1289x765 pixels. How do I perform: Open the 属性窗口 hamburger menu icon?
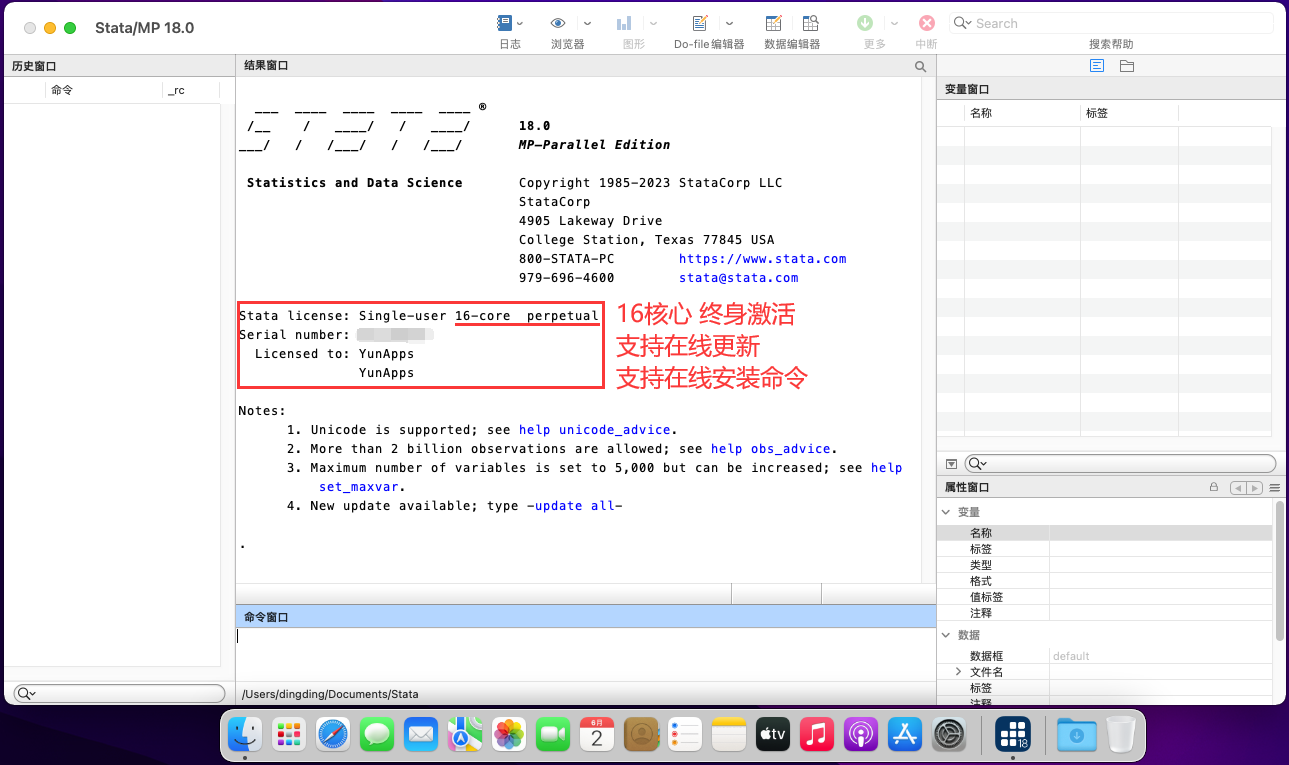[x=1274, y=488]
